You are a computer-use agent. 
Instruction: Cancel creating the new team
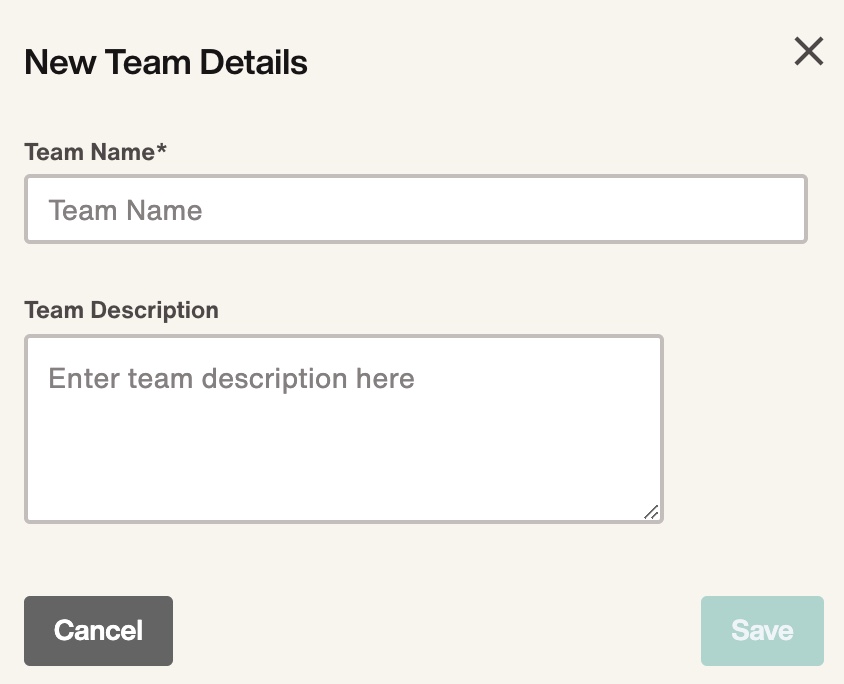[99, 631]
